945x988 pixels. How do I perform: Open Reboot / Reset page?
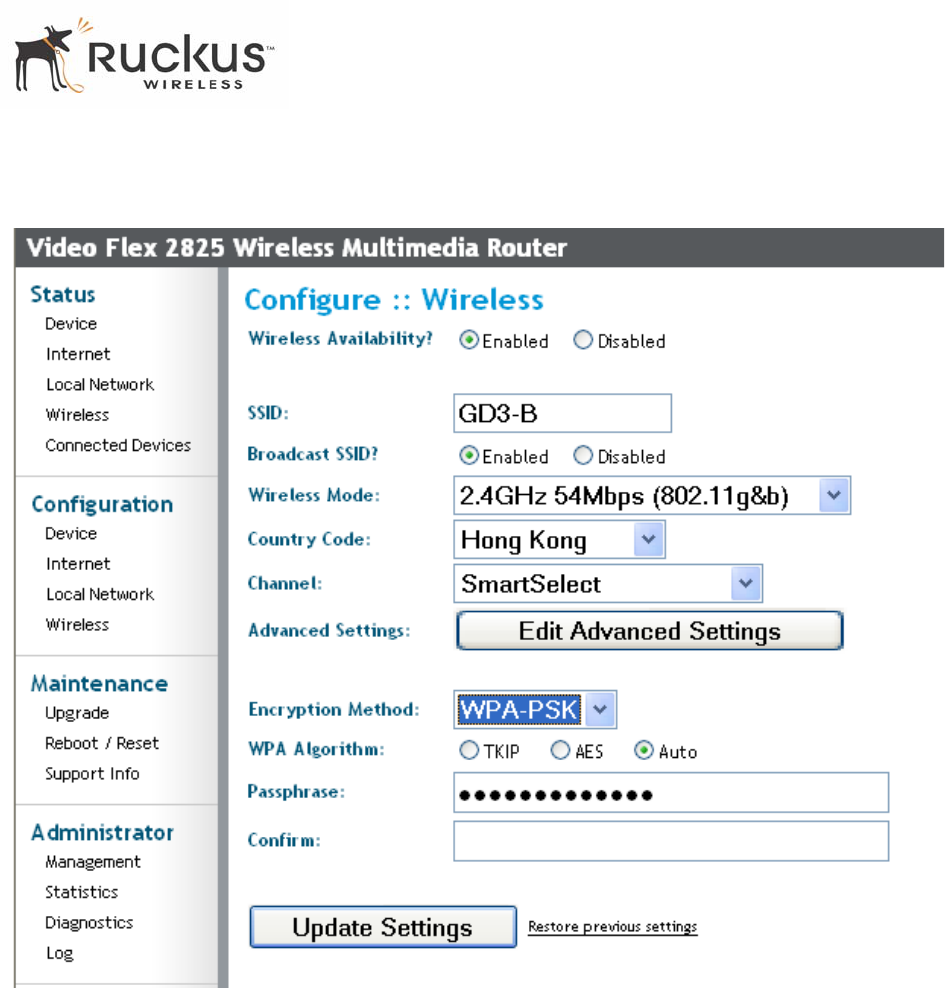pos(102,744)
